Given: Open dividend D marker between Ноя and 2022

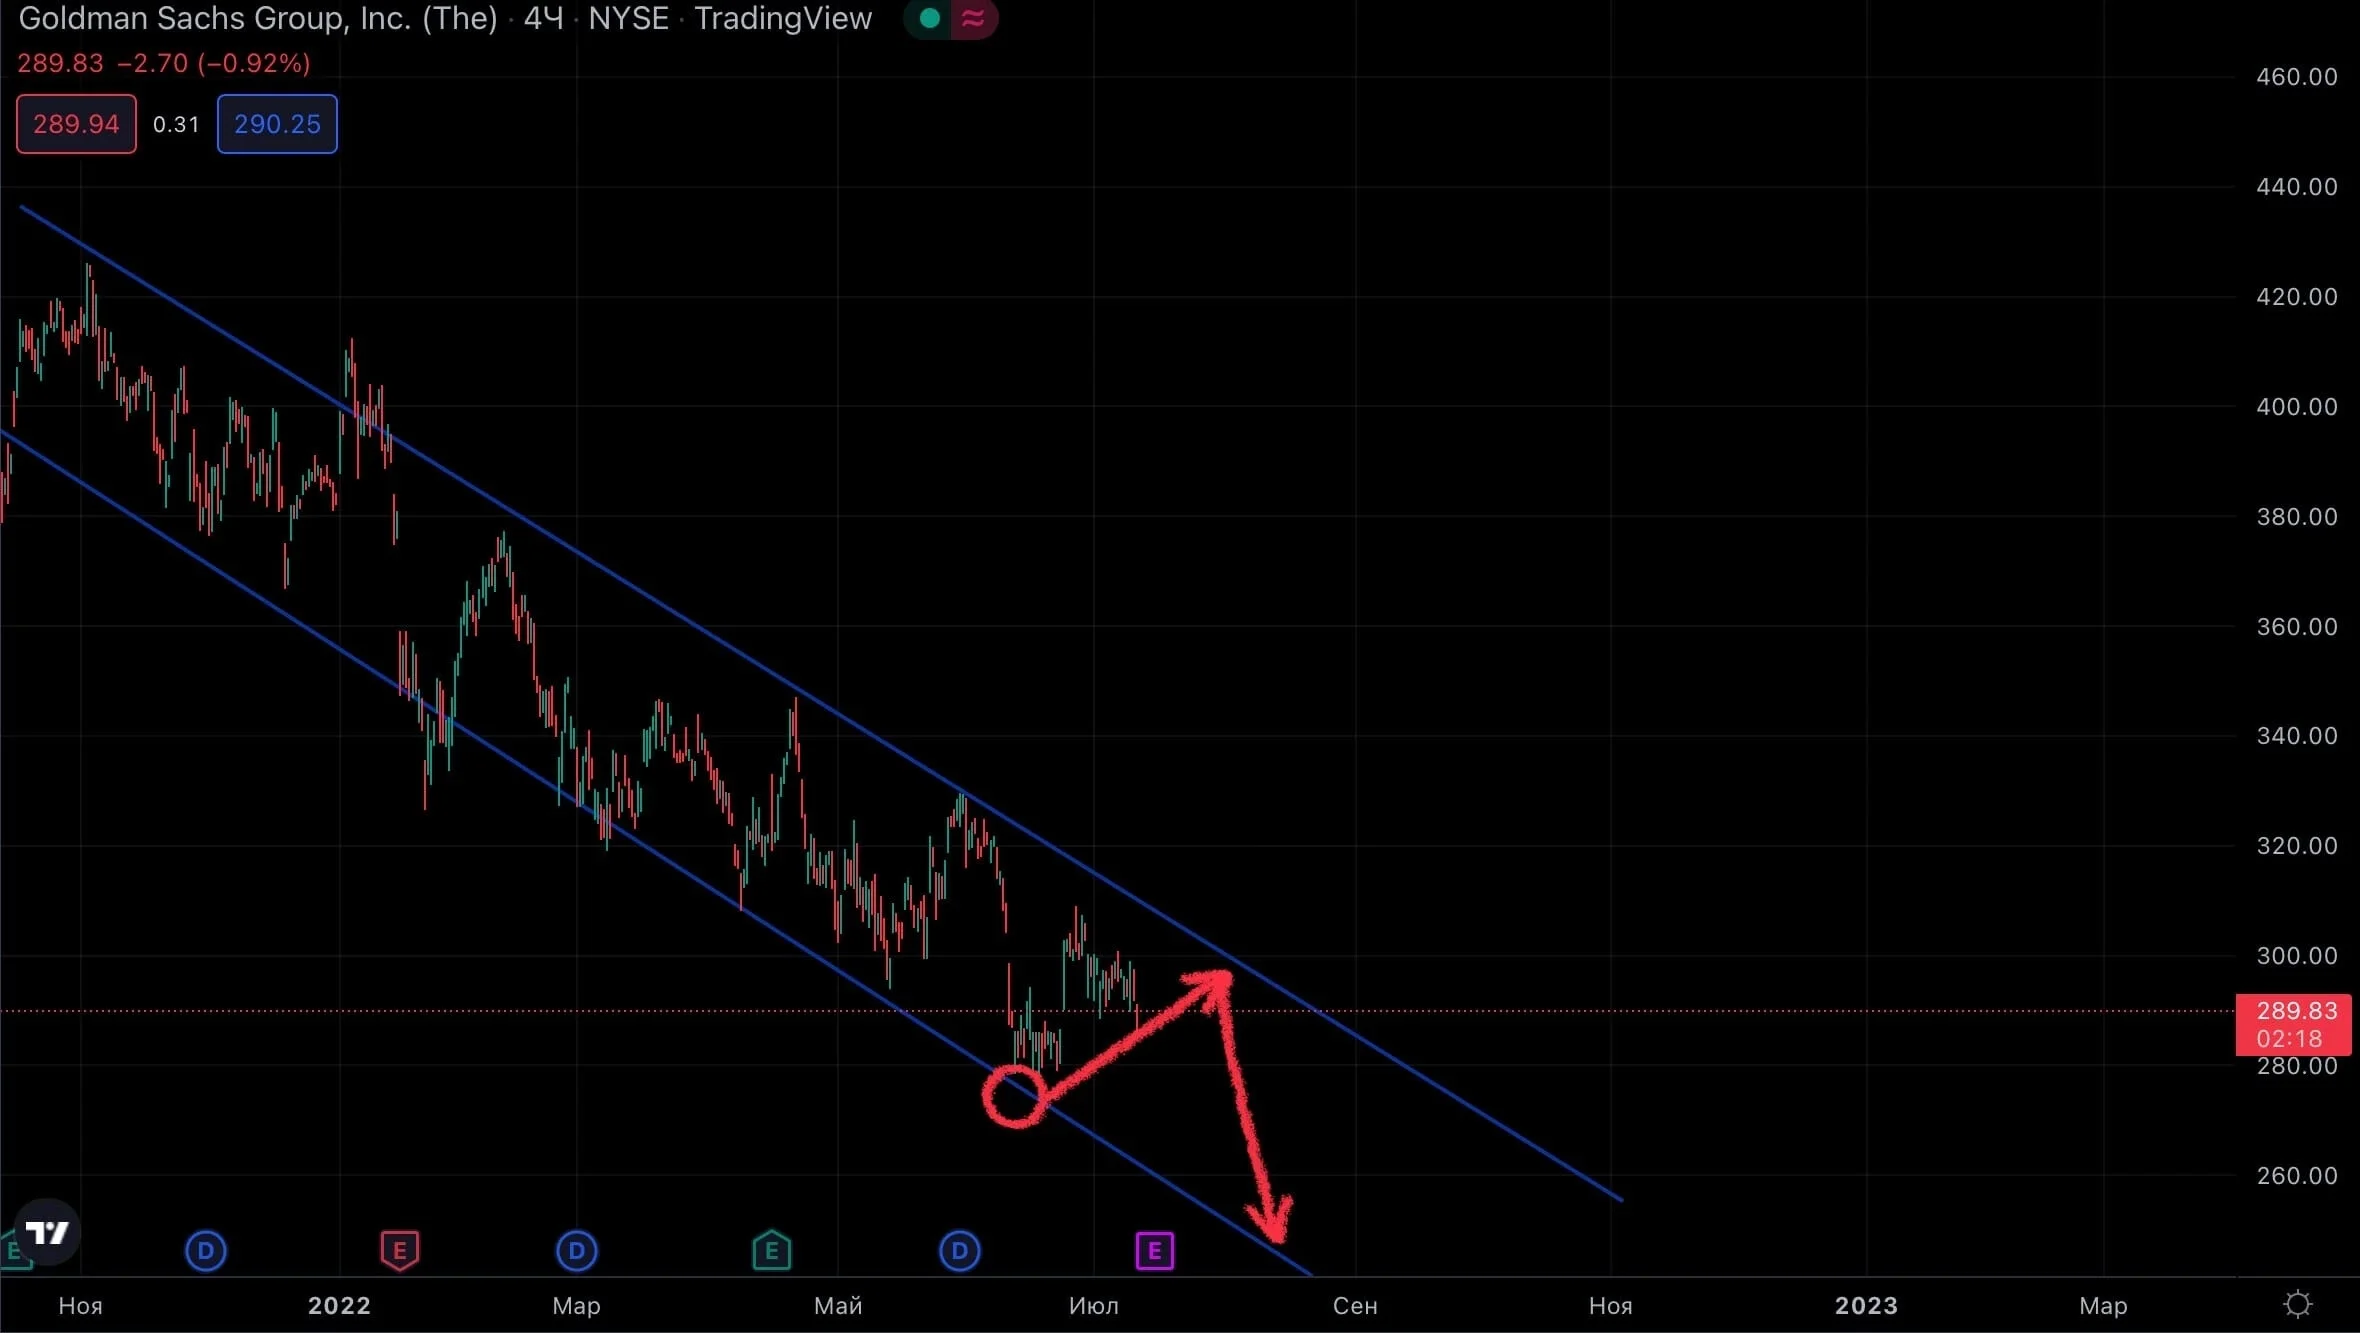Looking at the screenshot, I should pyautogui.click(x=206, y=1251).
